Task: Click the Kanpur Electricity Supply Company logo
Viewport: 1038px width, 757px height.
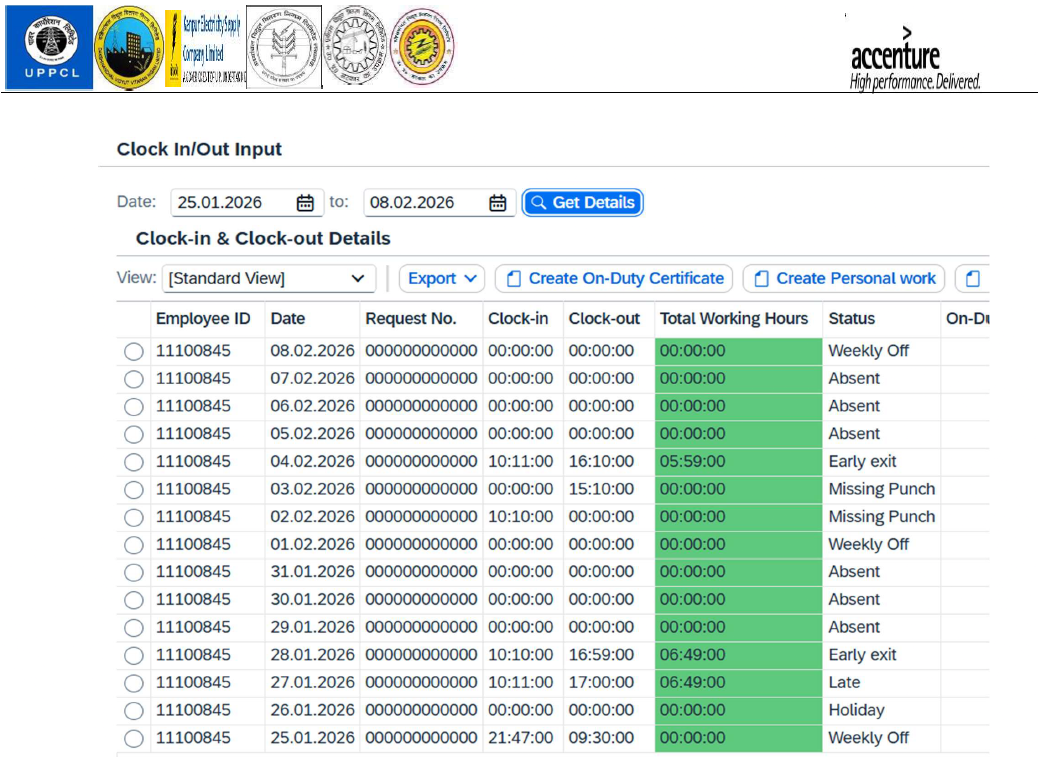Action: pyautogui.click(x=204, y=49)
